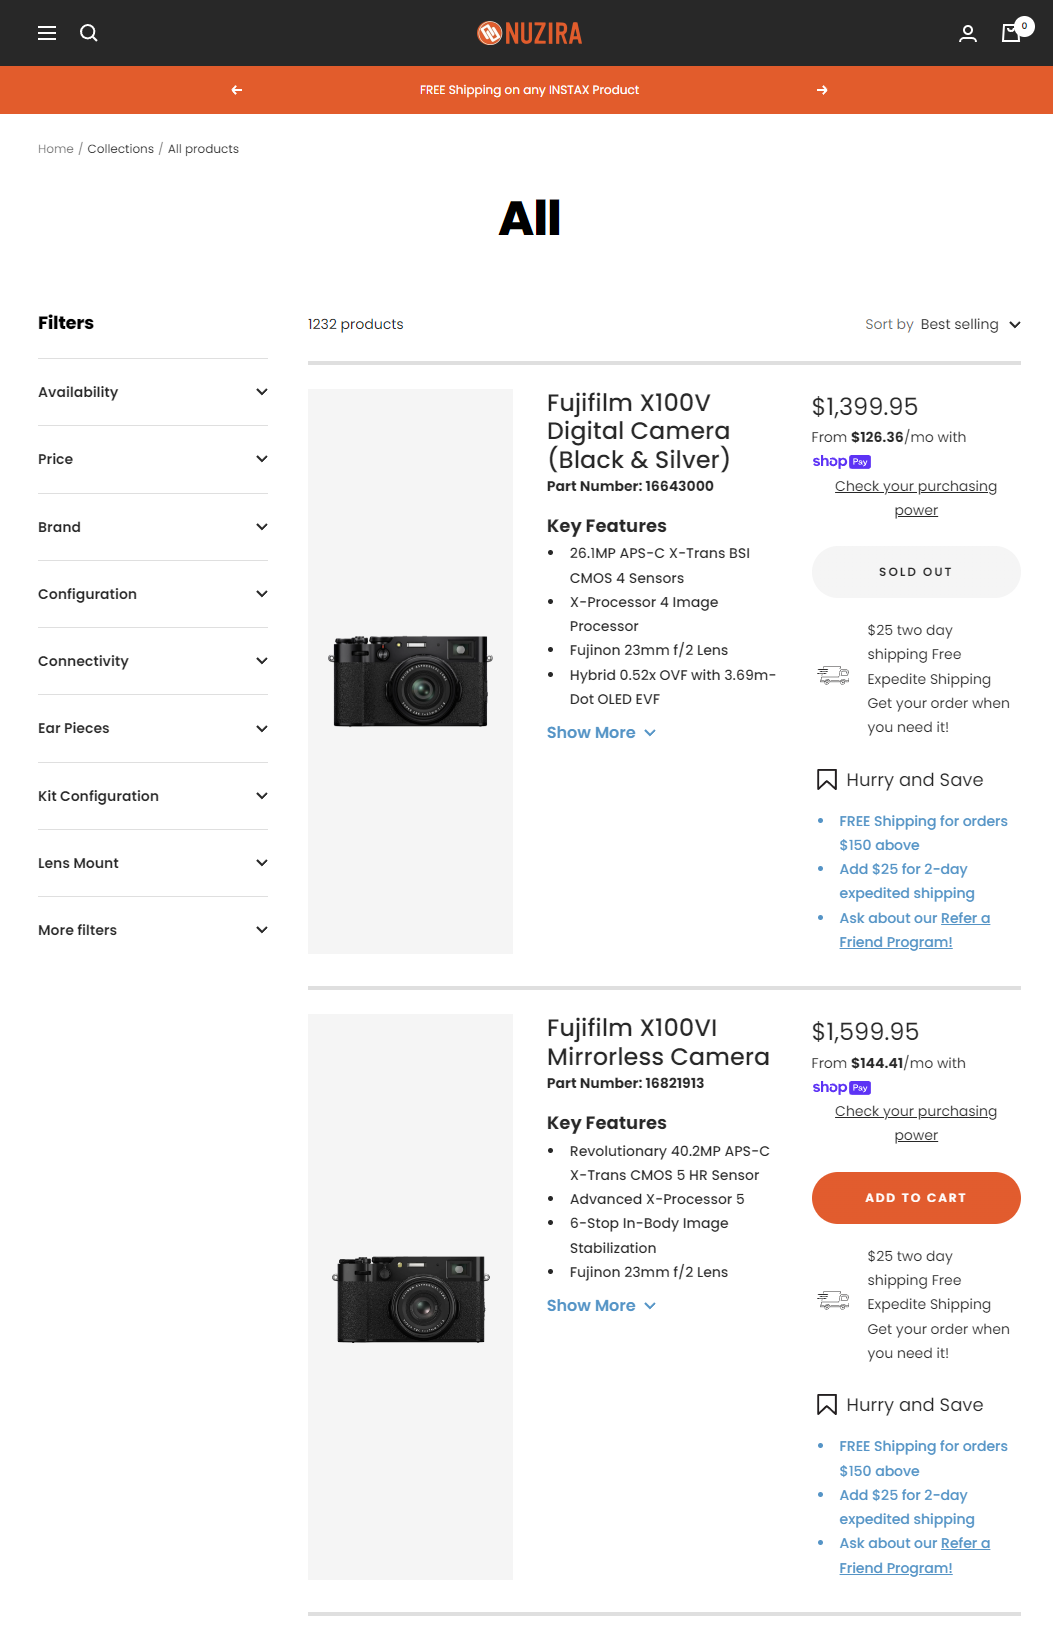This screenshot has width=1053, height=1634.
Task: Expand the Kit Configuration filter
Action: coord(153,796)
